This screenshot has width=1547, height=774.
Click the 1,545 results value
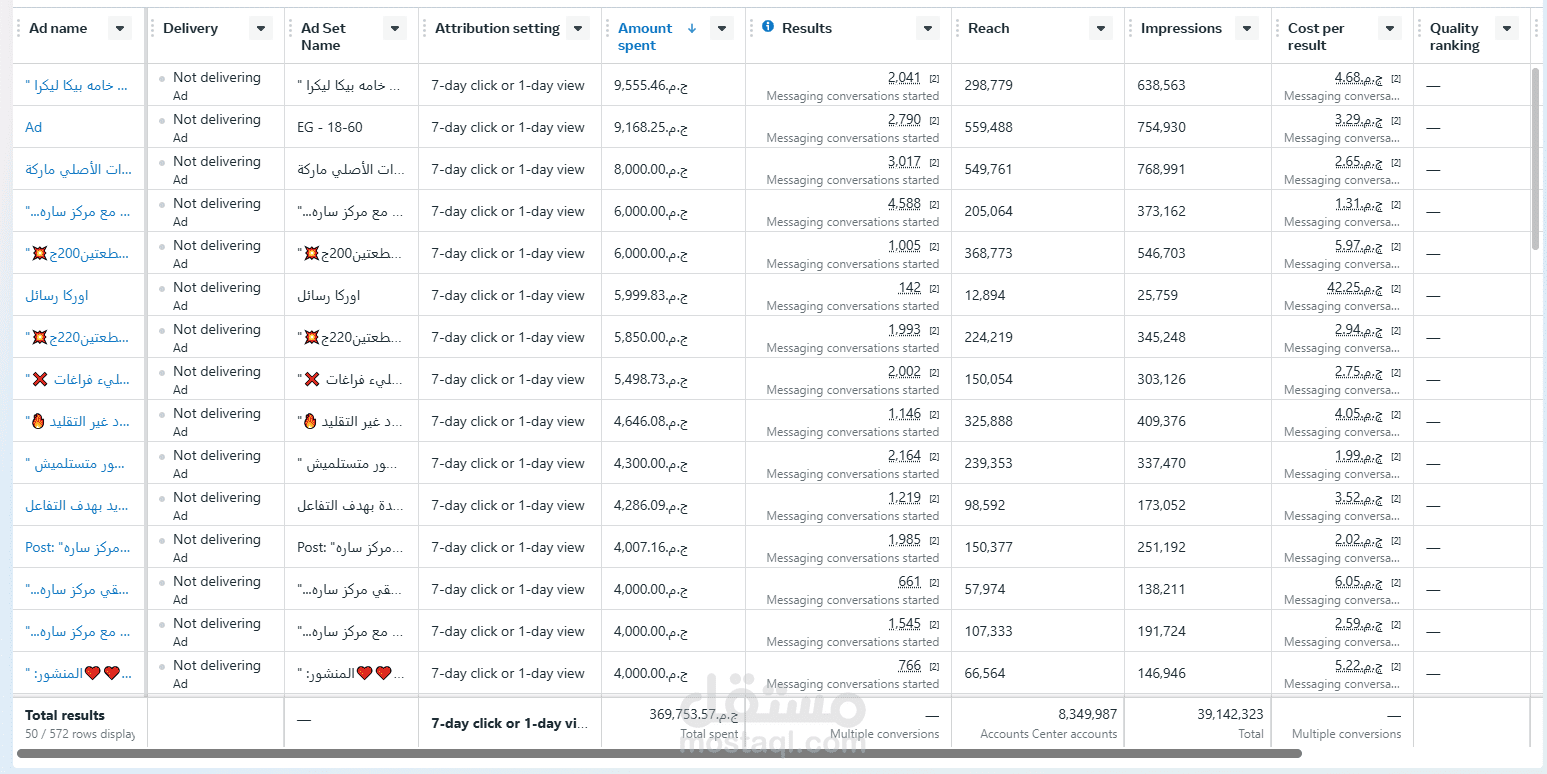[904, 623]
